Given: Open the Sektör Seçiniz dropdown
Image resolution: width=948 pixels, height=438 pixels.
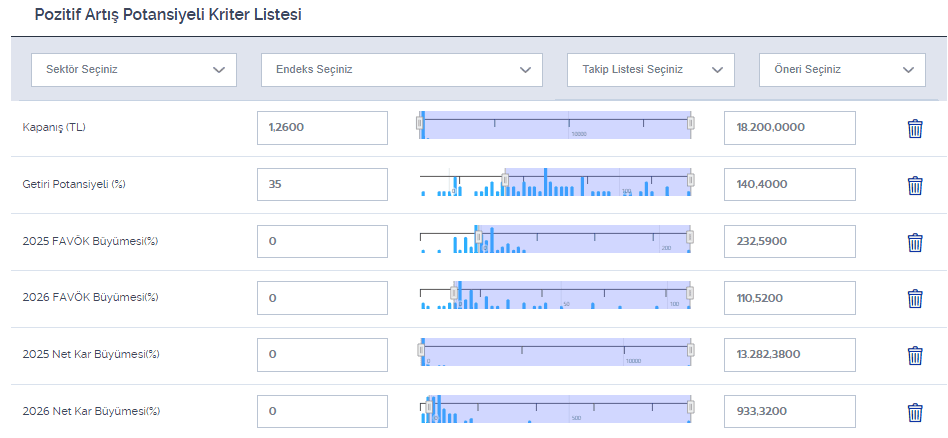Looking at the screenshot, I should [x=134, y=70].
